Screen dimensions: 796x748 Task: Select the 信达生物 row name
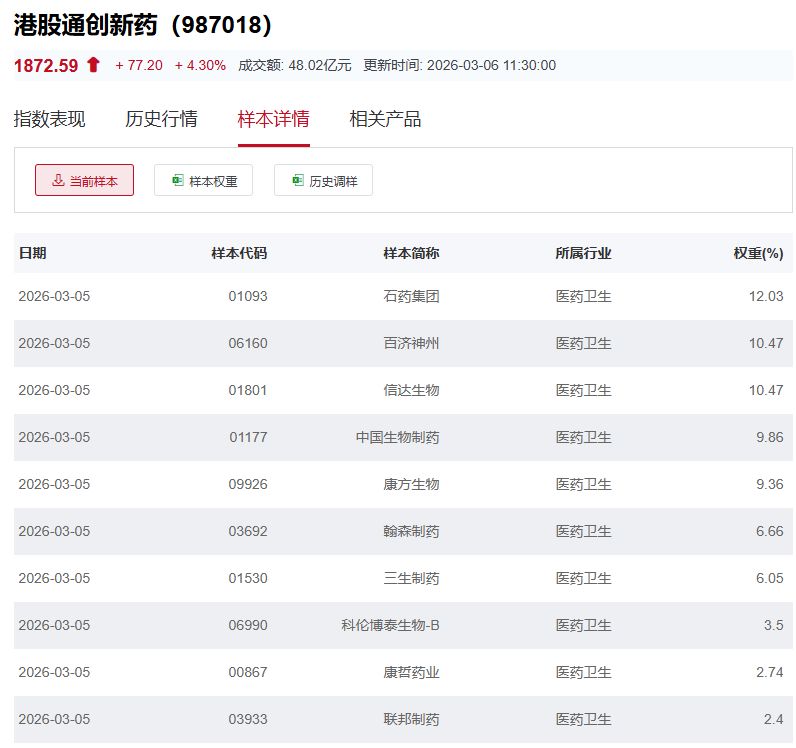(x=411, y=390)
